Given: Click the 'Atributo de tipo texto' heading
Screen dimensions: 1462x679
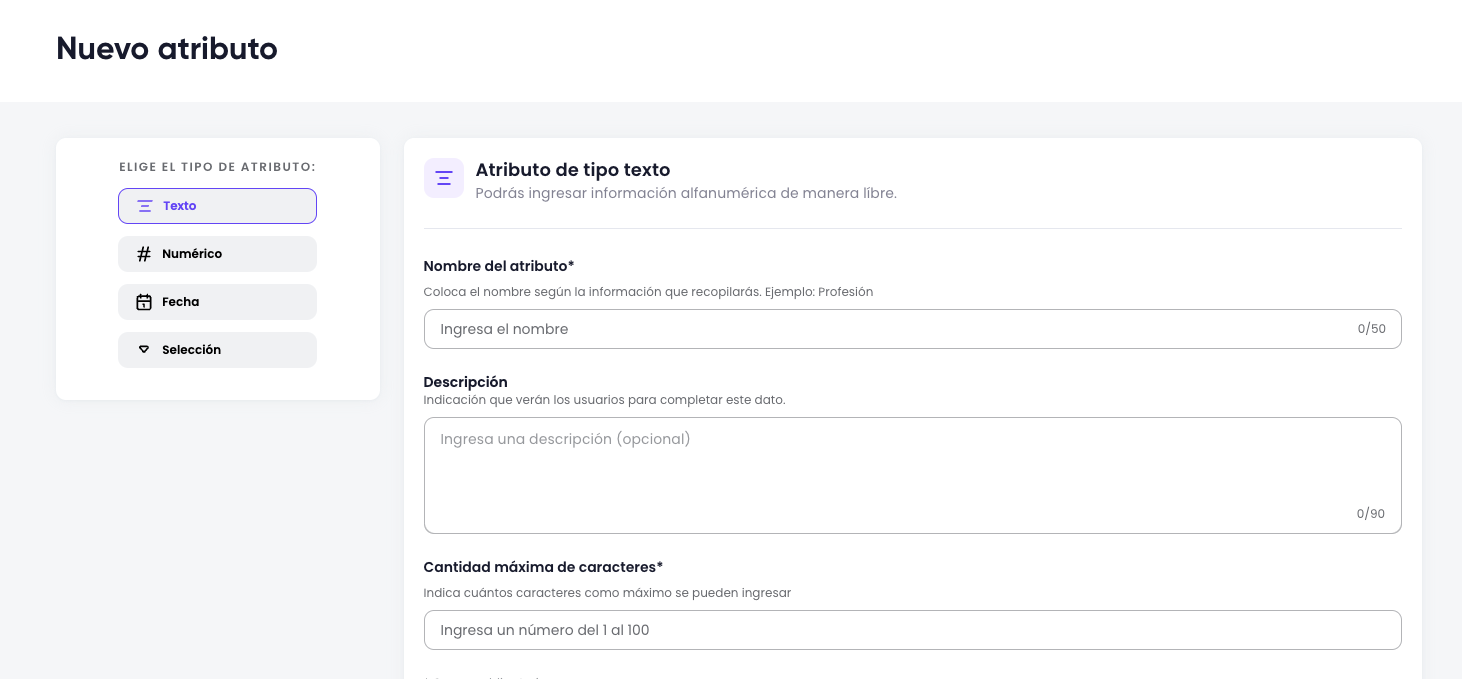Looking at the screenshot, I should [572, 170].
